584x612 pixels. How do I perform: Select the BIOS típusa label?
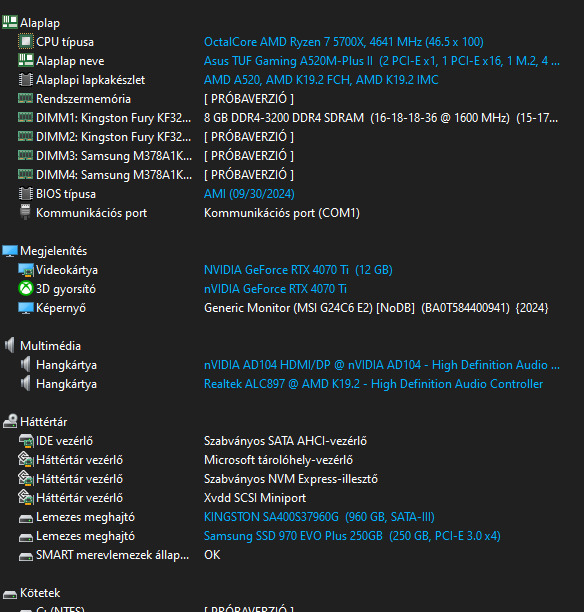[66, 194]
